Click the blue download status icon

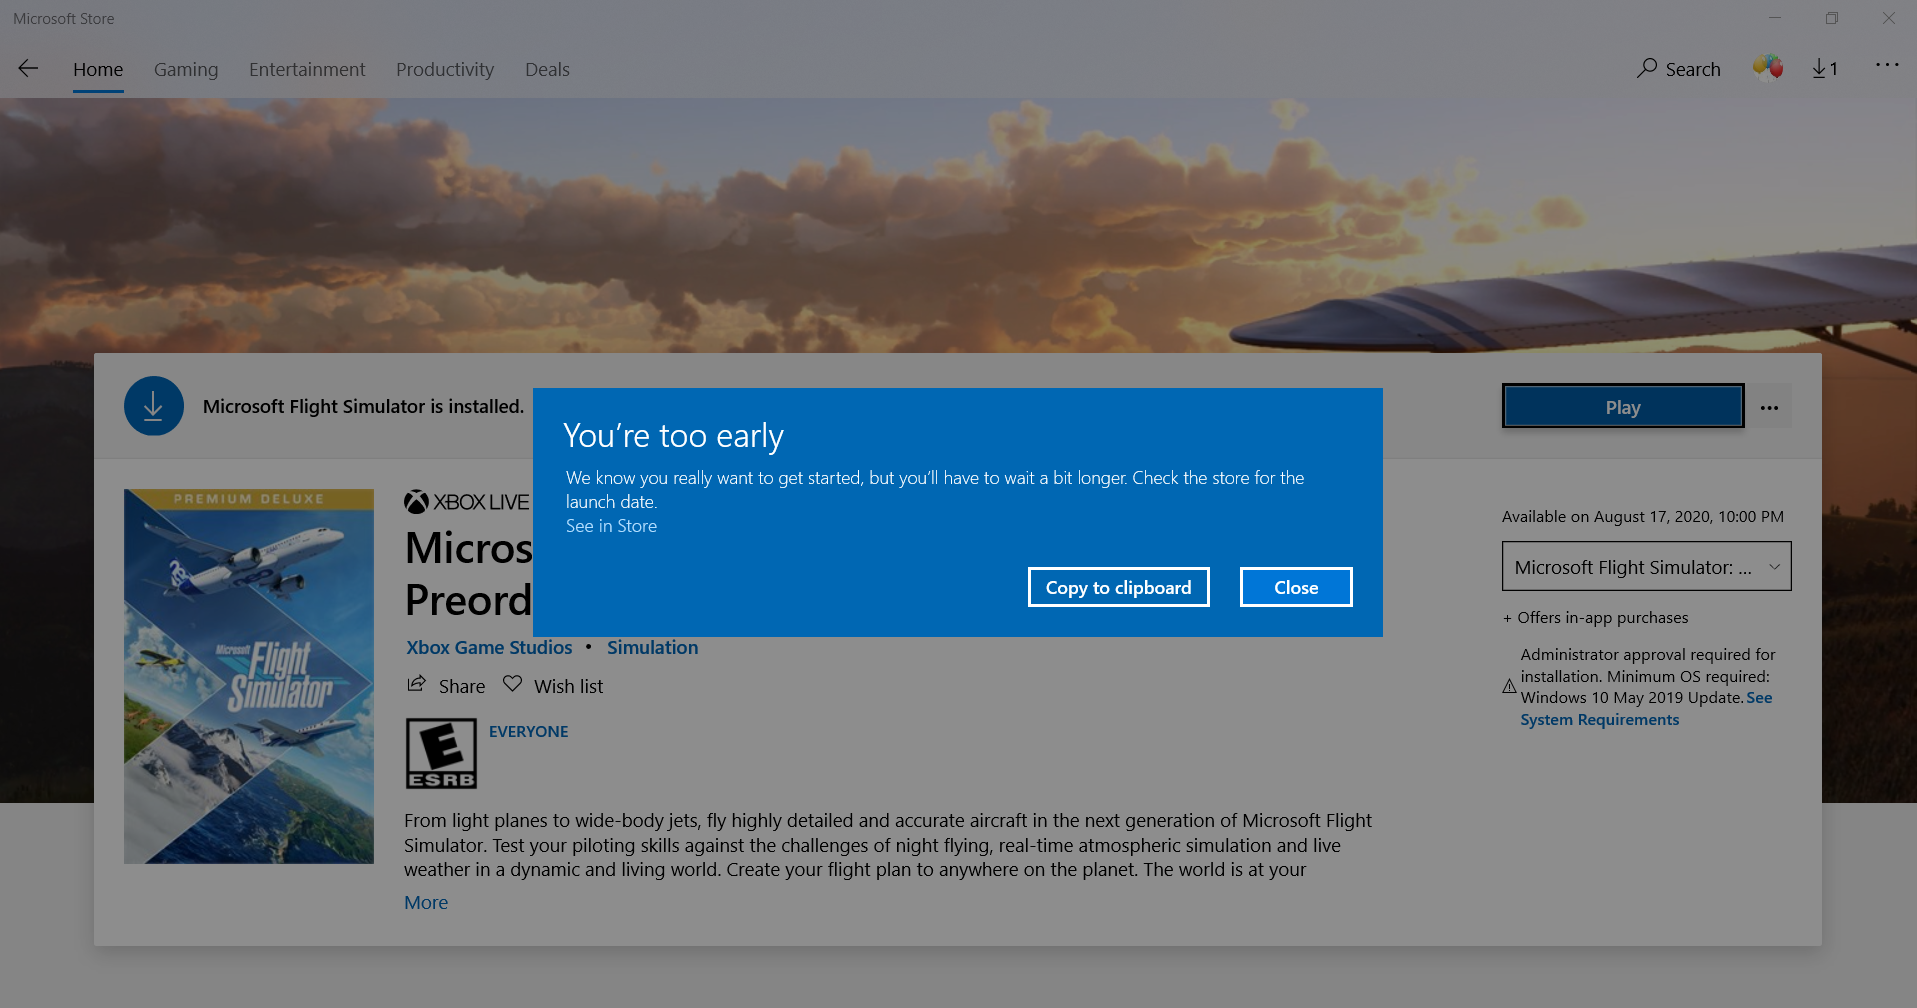[154, 406]
